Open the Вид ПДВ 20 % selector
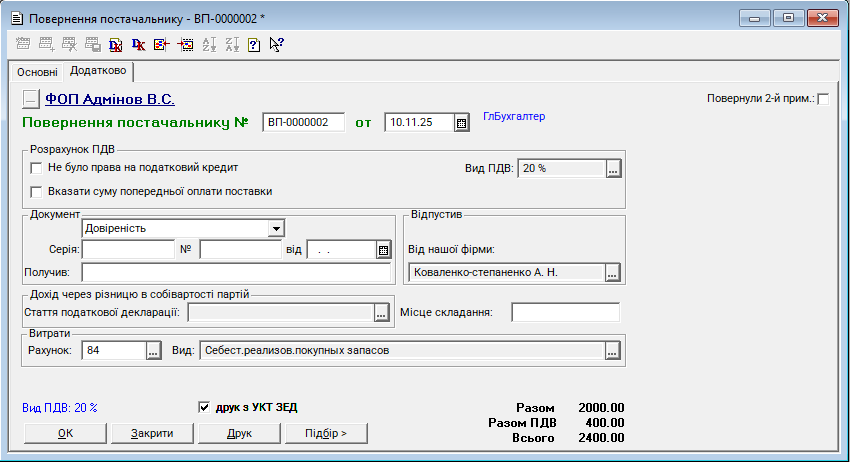Screen dimensions: 850x462 [x=613, y=169]
